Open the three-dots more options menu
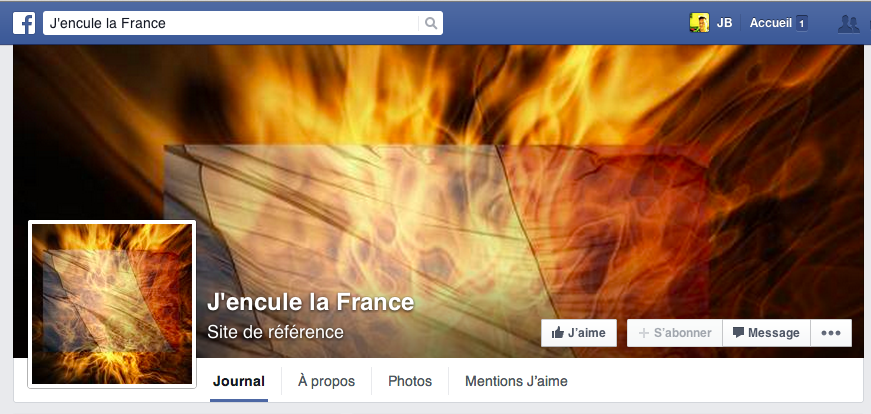This screenshot has width=871, height=414. tap(831, 333)
